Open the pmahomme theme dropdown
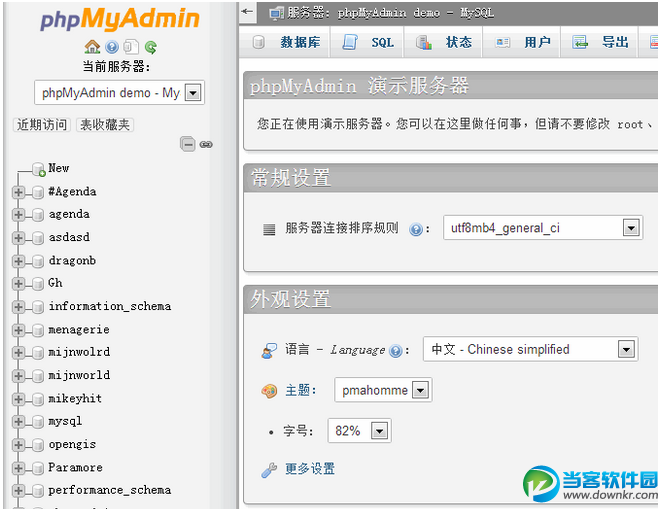Screen dimensions: 659x509 pos(383,390)
